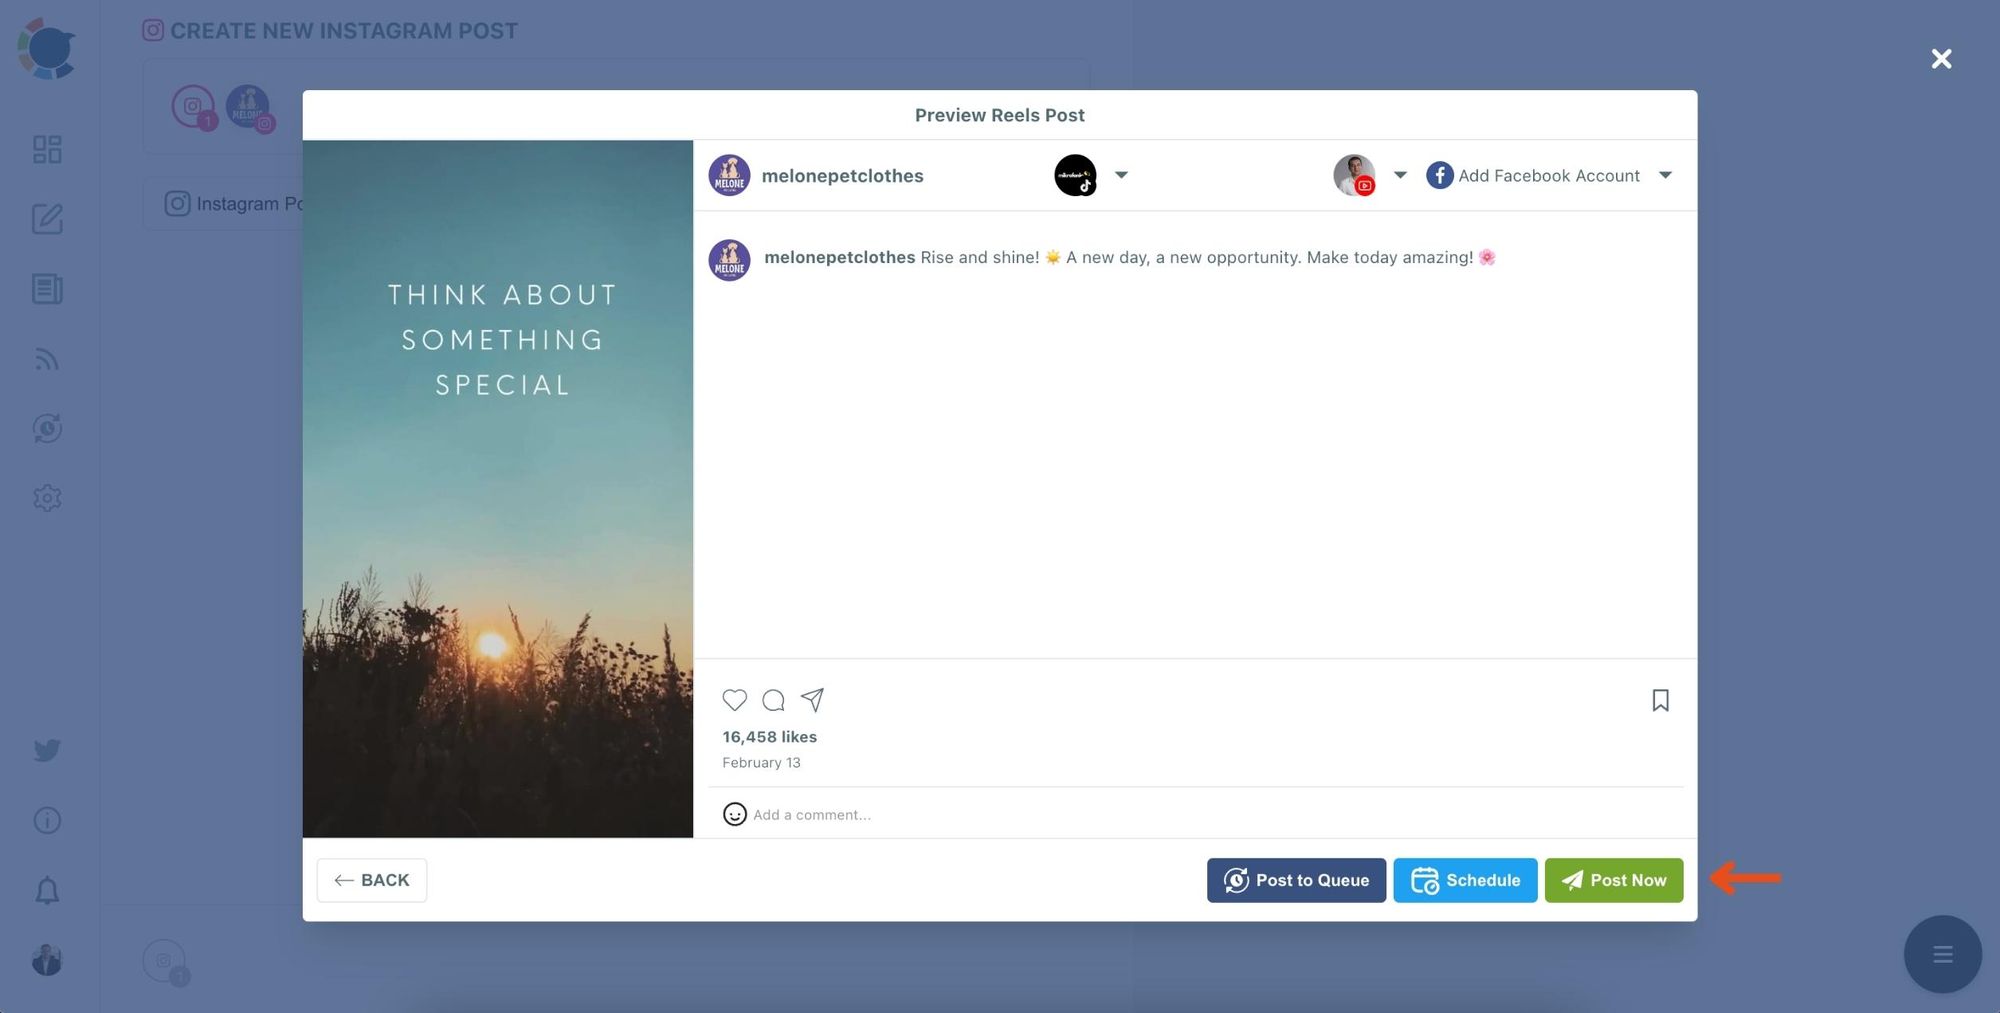2000x1013 pixels.
Task: Open the info icon in sidebar
Action: tap(47, 820)
